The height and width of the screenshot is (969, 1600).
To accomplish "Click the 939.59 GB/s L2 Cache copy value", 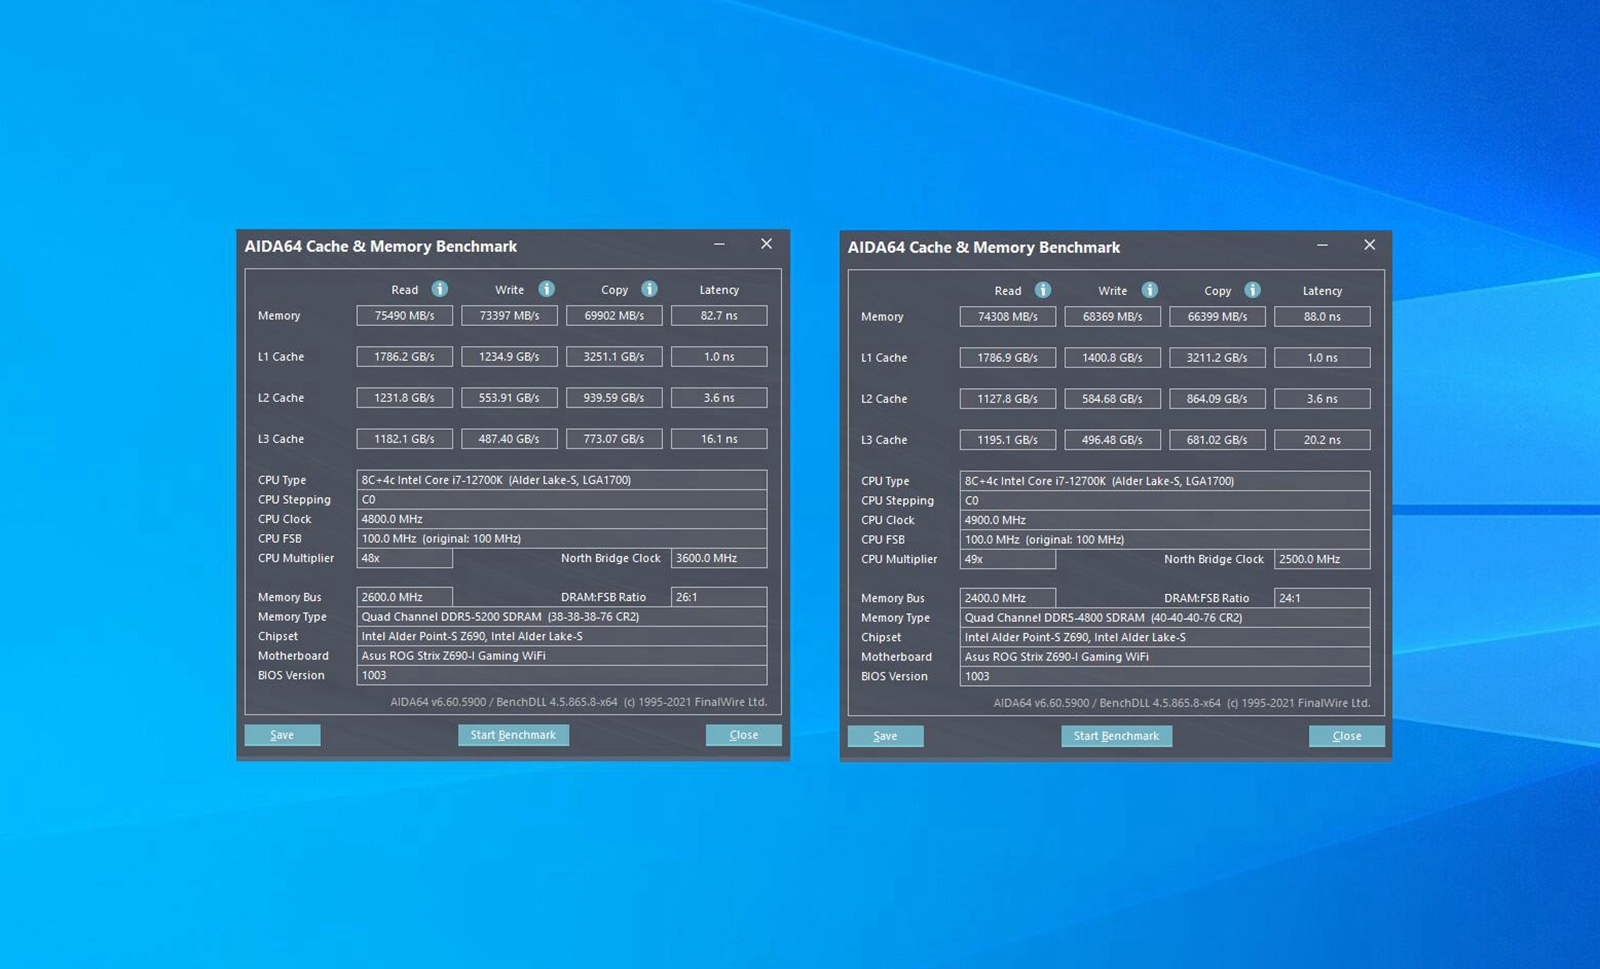I will (x=615, y=398).
